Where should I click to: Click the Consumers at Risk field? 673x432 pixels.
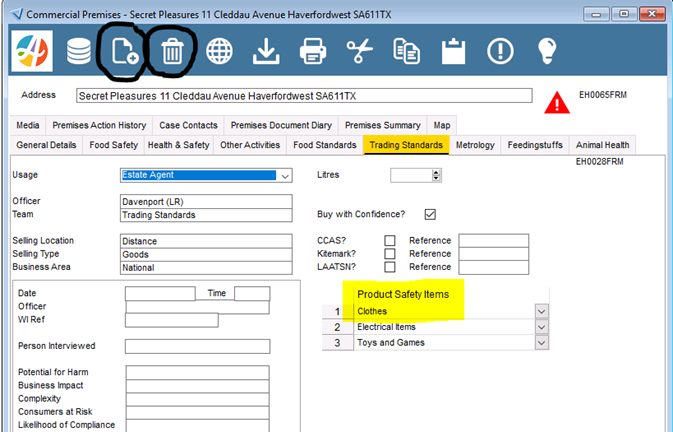point(197,412)
